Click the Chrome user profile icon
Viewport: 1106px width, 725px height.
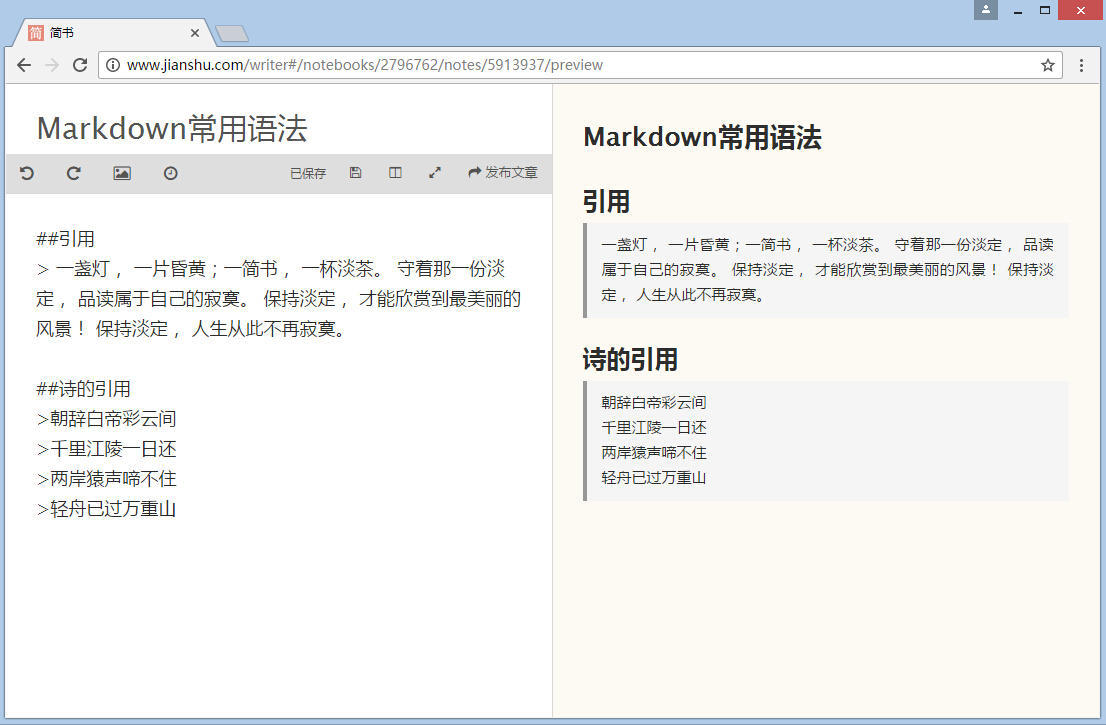(985, 10)
